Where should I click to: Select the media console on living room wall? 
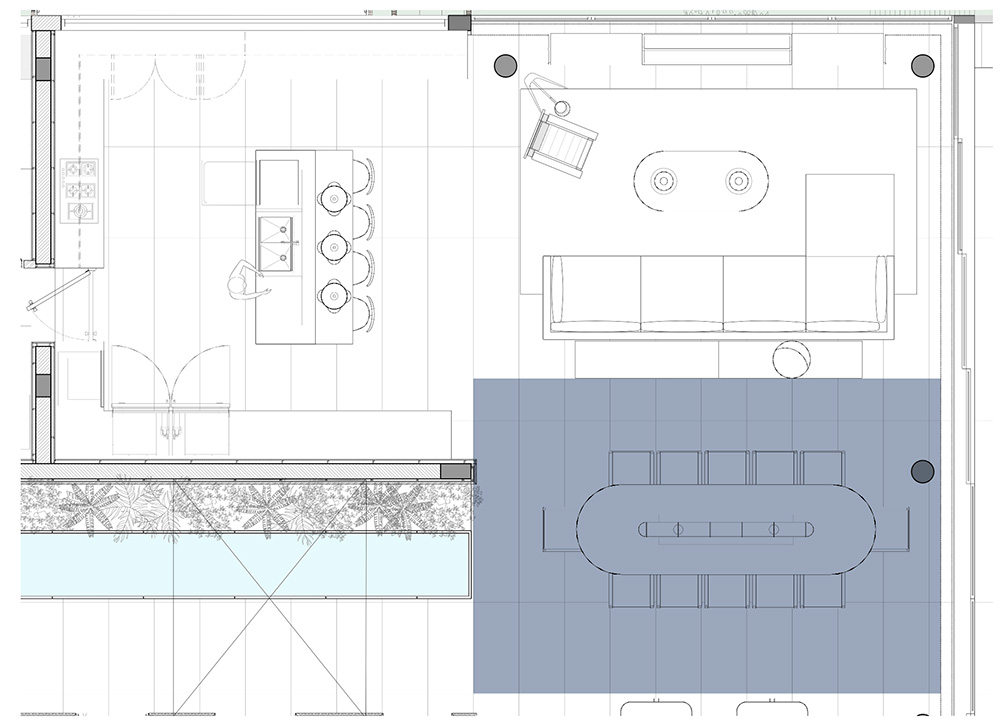click(717, 48)
